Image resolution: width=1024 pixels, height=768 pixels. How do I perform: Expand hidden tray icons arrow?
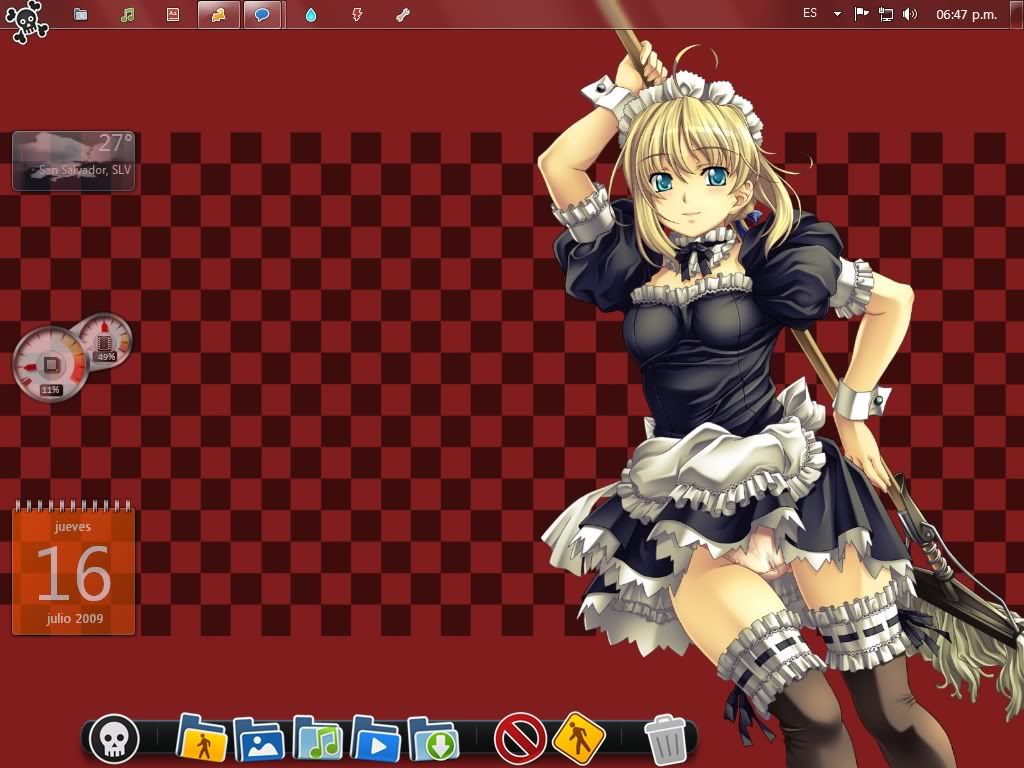(837, 14)
